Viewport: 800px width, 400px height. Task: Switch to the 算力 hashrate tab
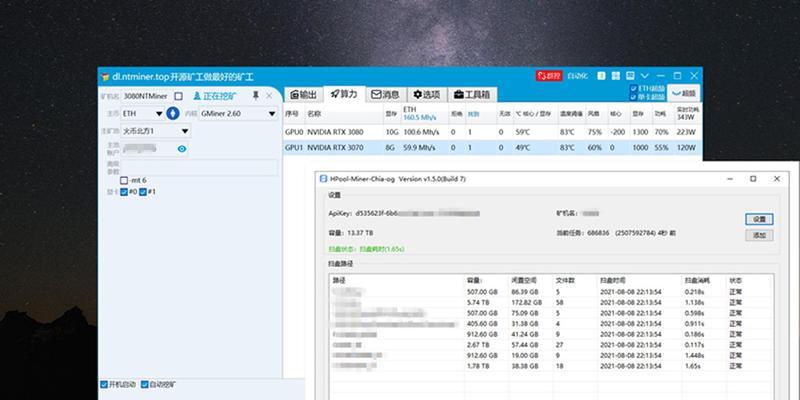click(344, 94)
